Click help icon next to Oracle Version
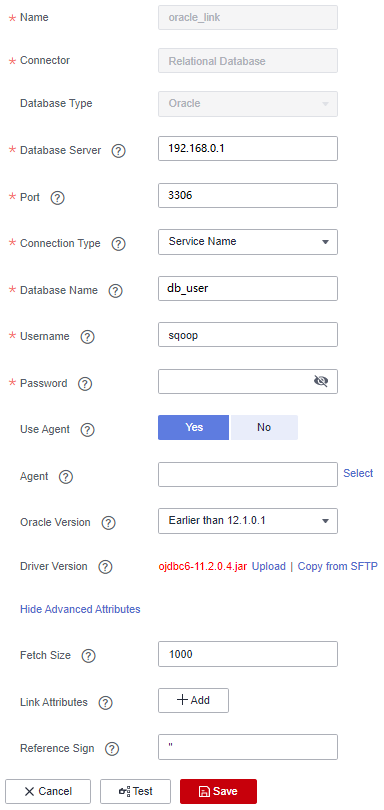 (x=108, y=523)
